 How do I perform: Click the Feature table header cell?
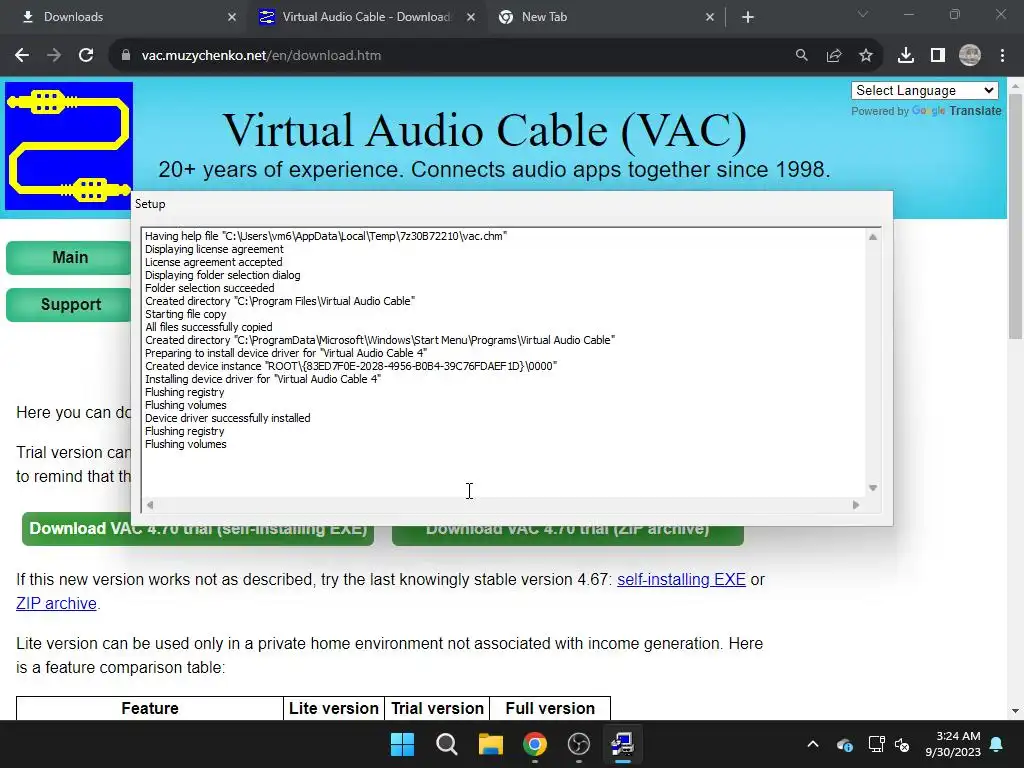150,708
